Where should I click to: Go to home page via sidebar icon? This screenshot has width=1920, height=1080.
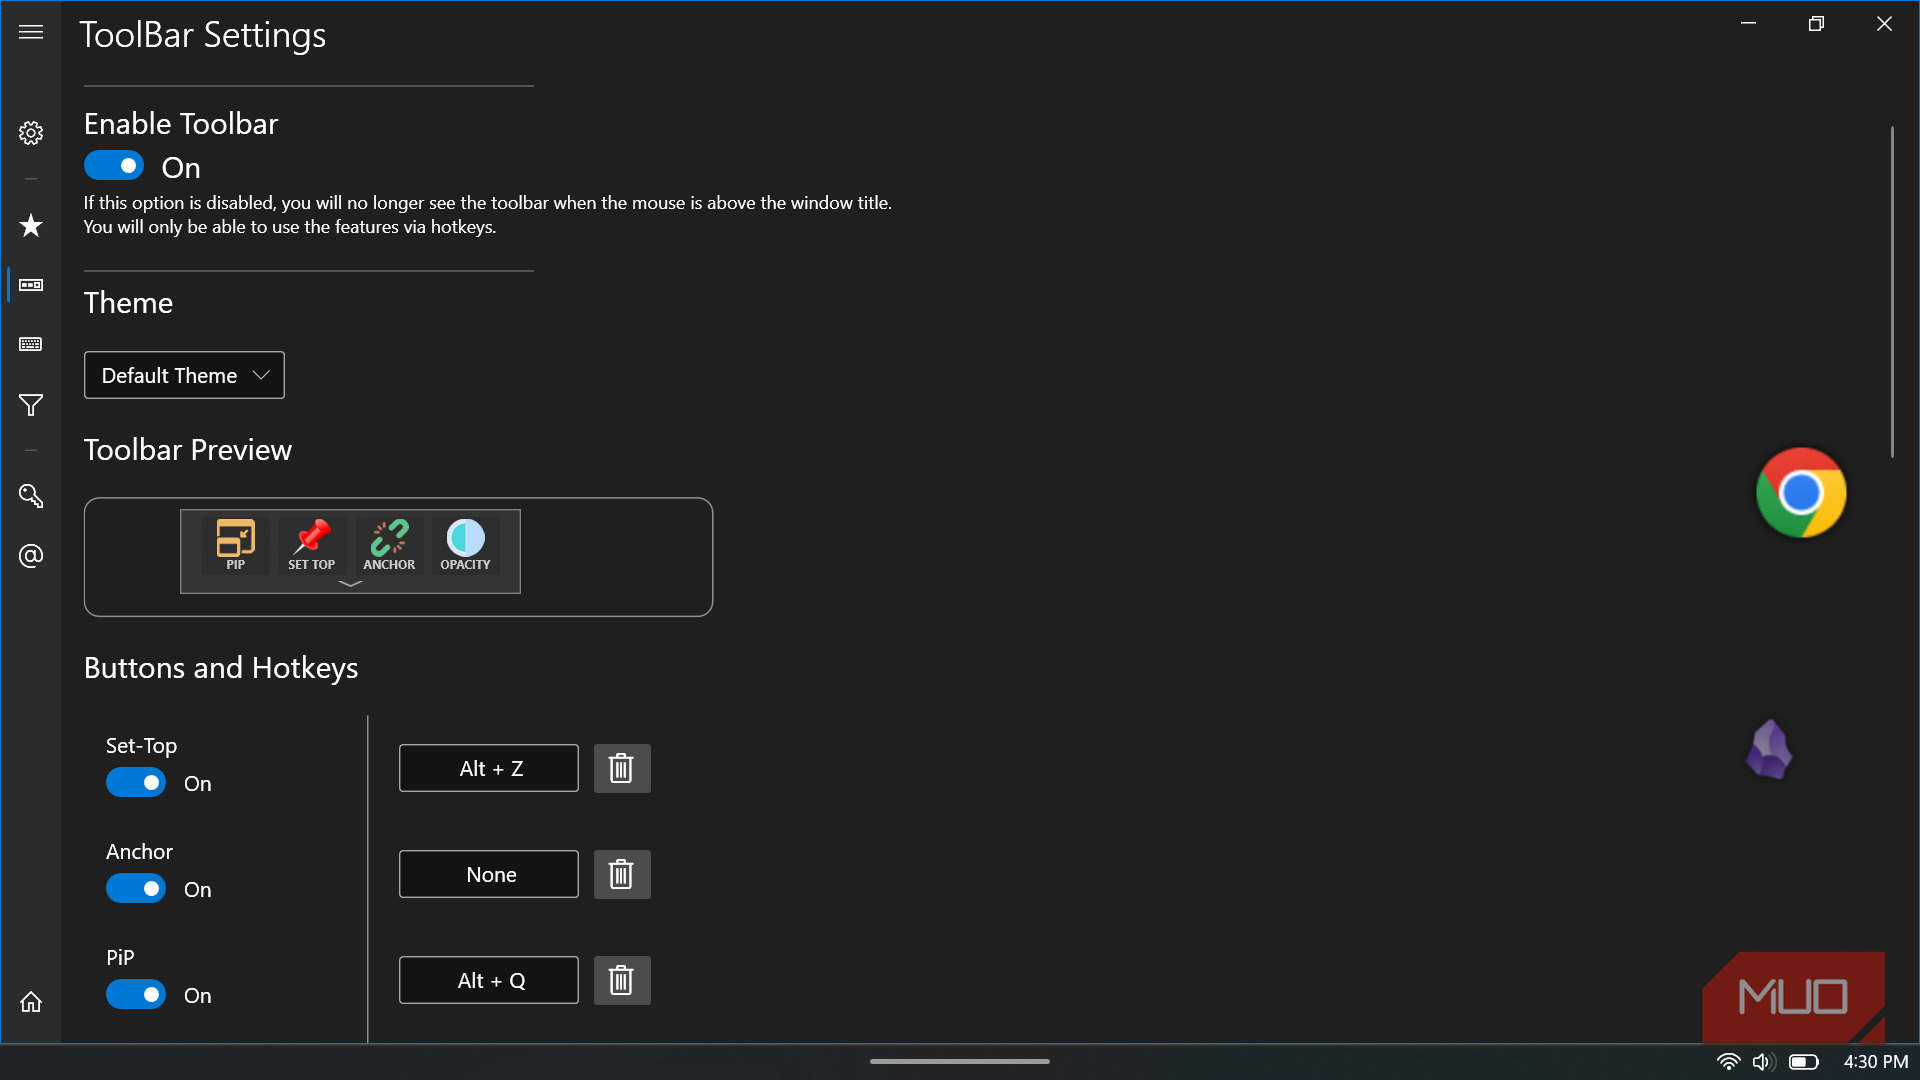(31, 1001)
